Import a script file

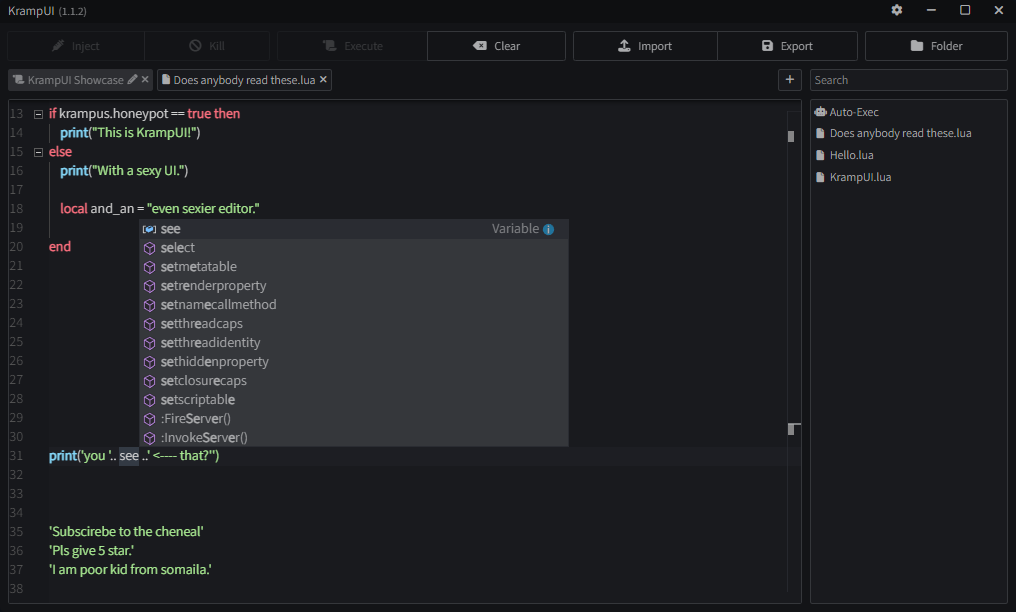coord(645,46)
